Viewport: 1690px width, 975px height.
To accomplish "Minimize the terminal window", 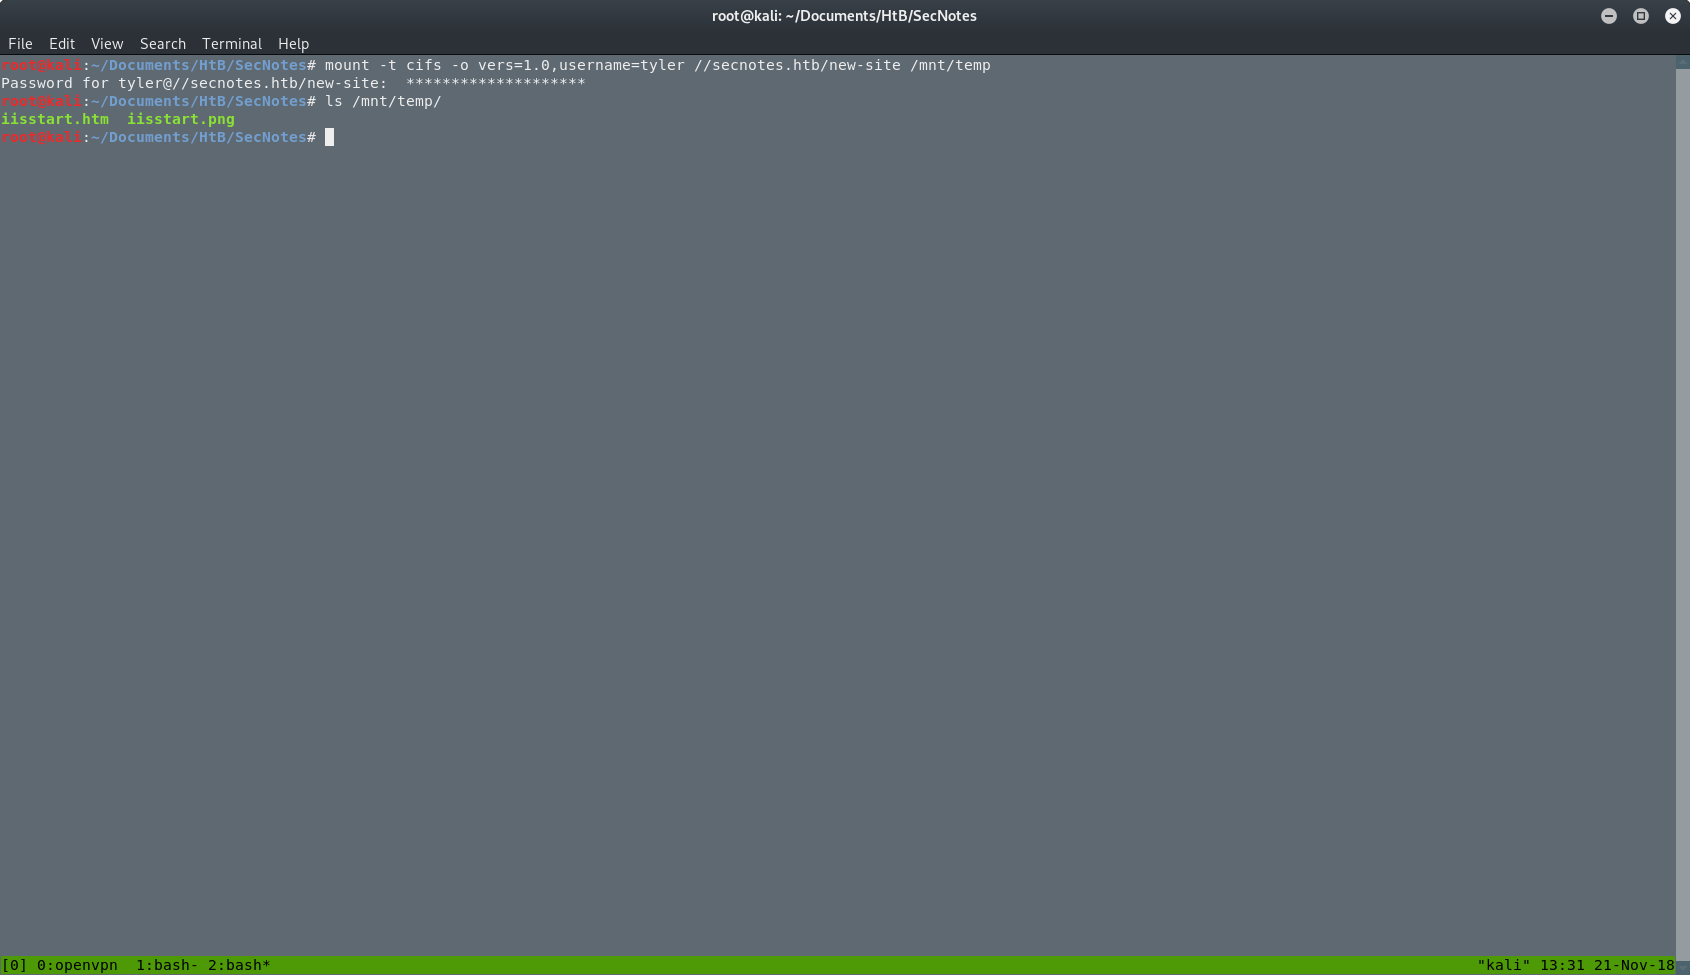I will point(1609,16).
